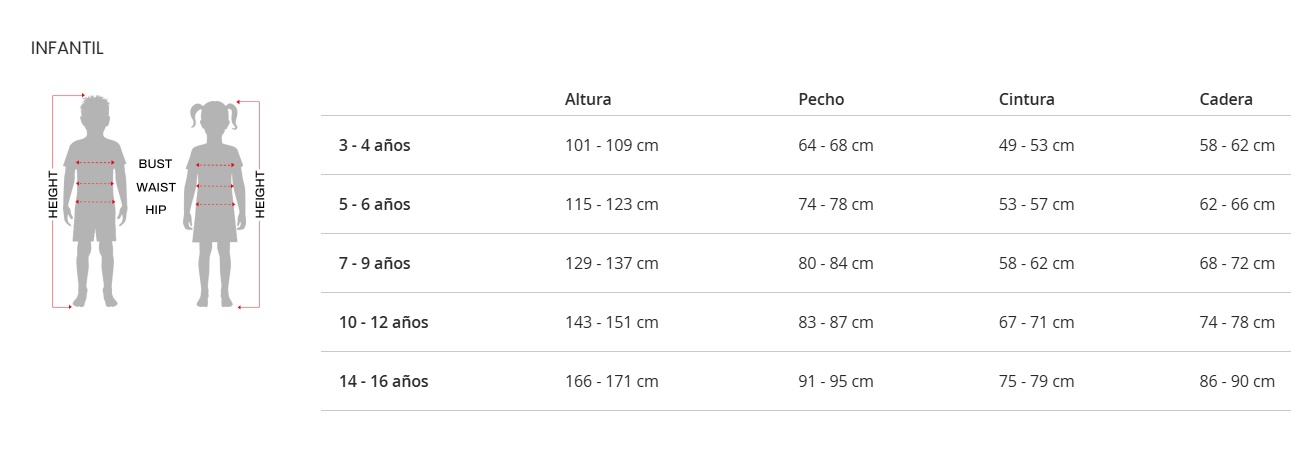Click chest value 80 - 84 cm
The image size is (1291, 451).
(x=835, y=263)
